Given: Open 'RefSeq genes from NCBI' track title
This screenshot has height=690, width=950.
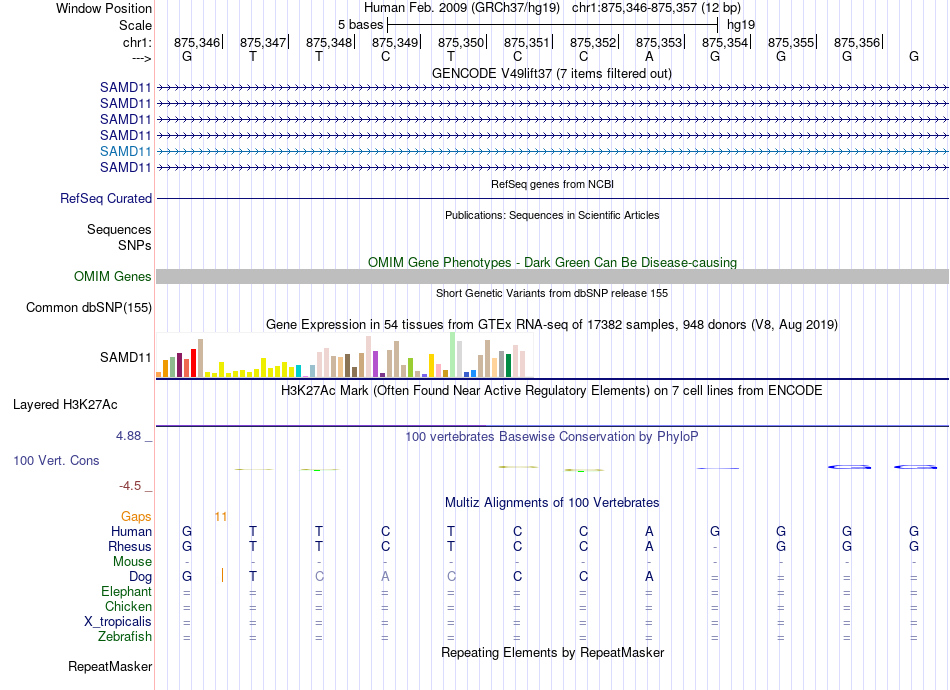Looking at the screenshot, I should coord(552,184).
